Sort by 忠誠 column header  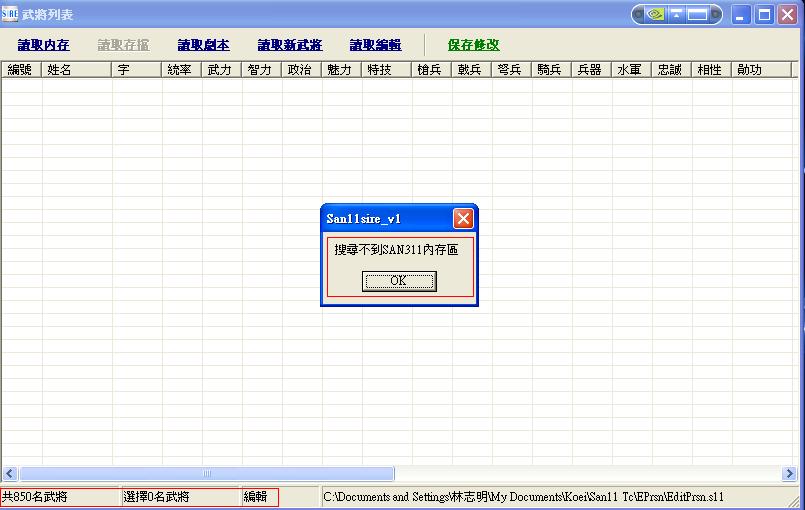[x=669, y=70]
